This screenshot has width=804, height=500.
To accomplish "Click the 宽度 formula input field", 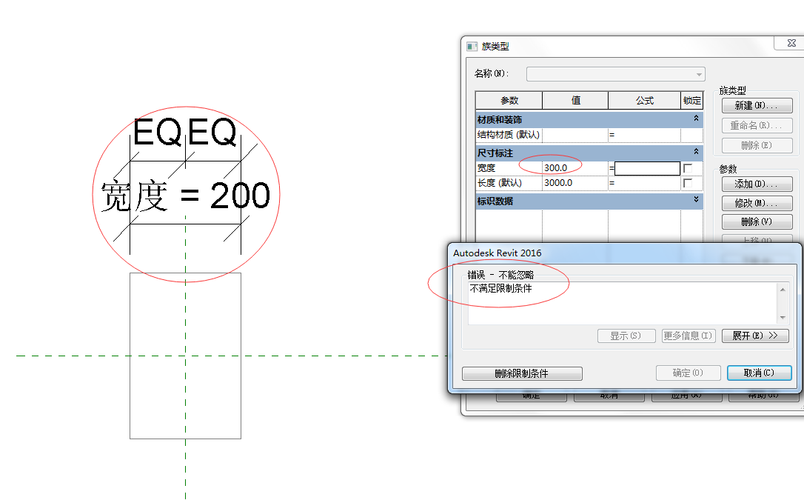I will point(647,168).
